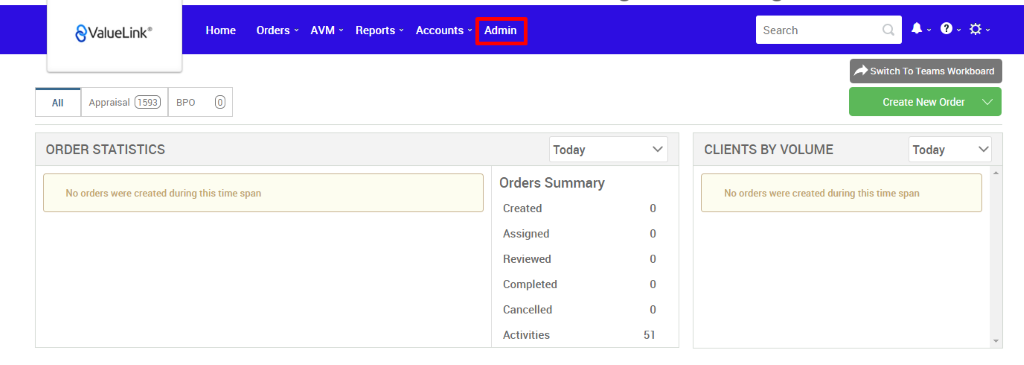Click the Assigned row in Orders Summary

(580, 234)
